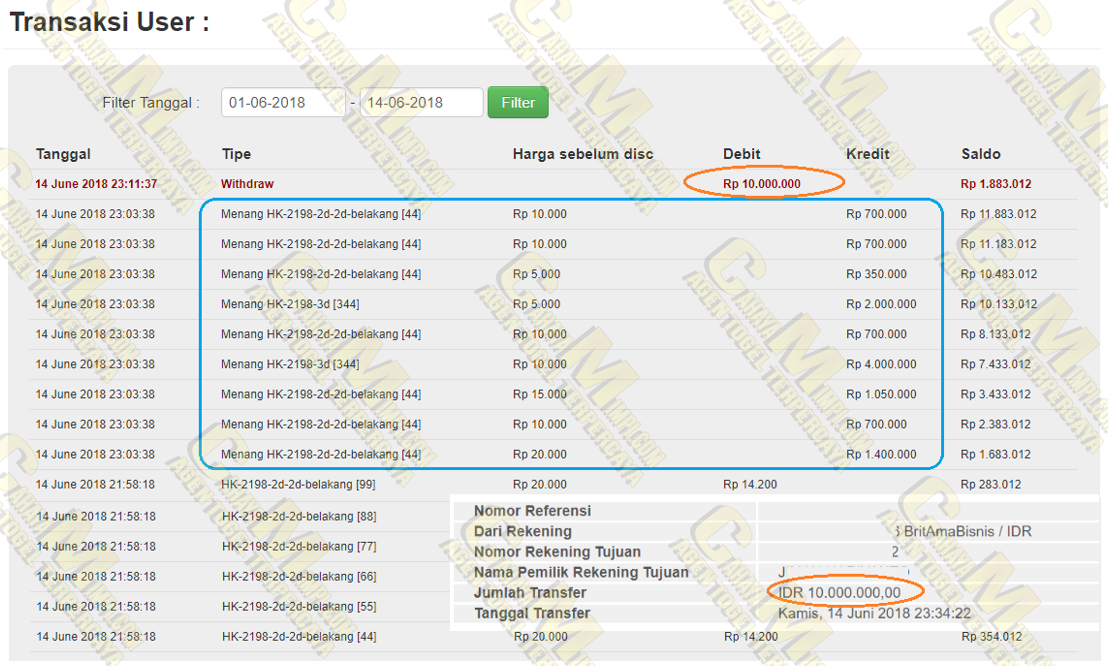Click the green Filter button
The image size is (1108, 666).
click(x=518, y=102)
